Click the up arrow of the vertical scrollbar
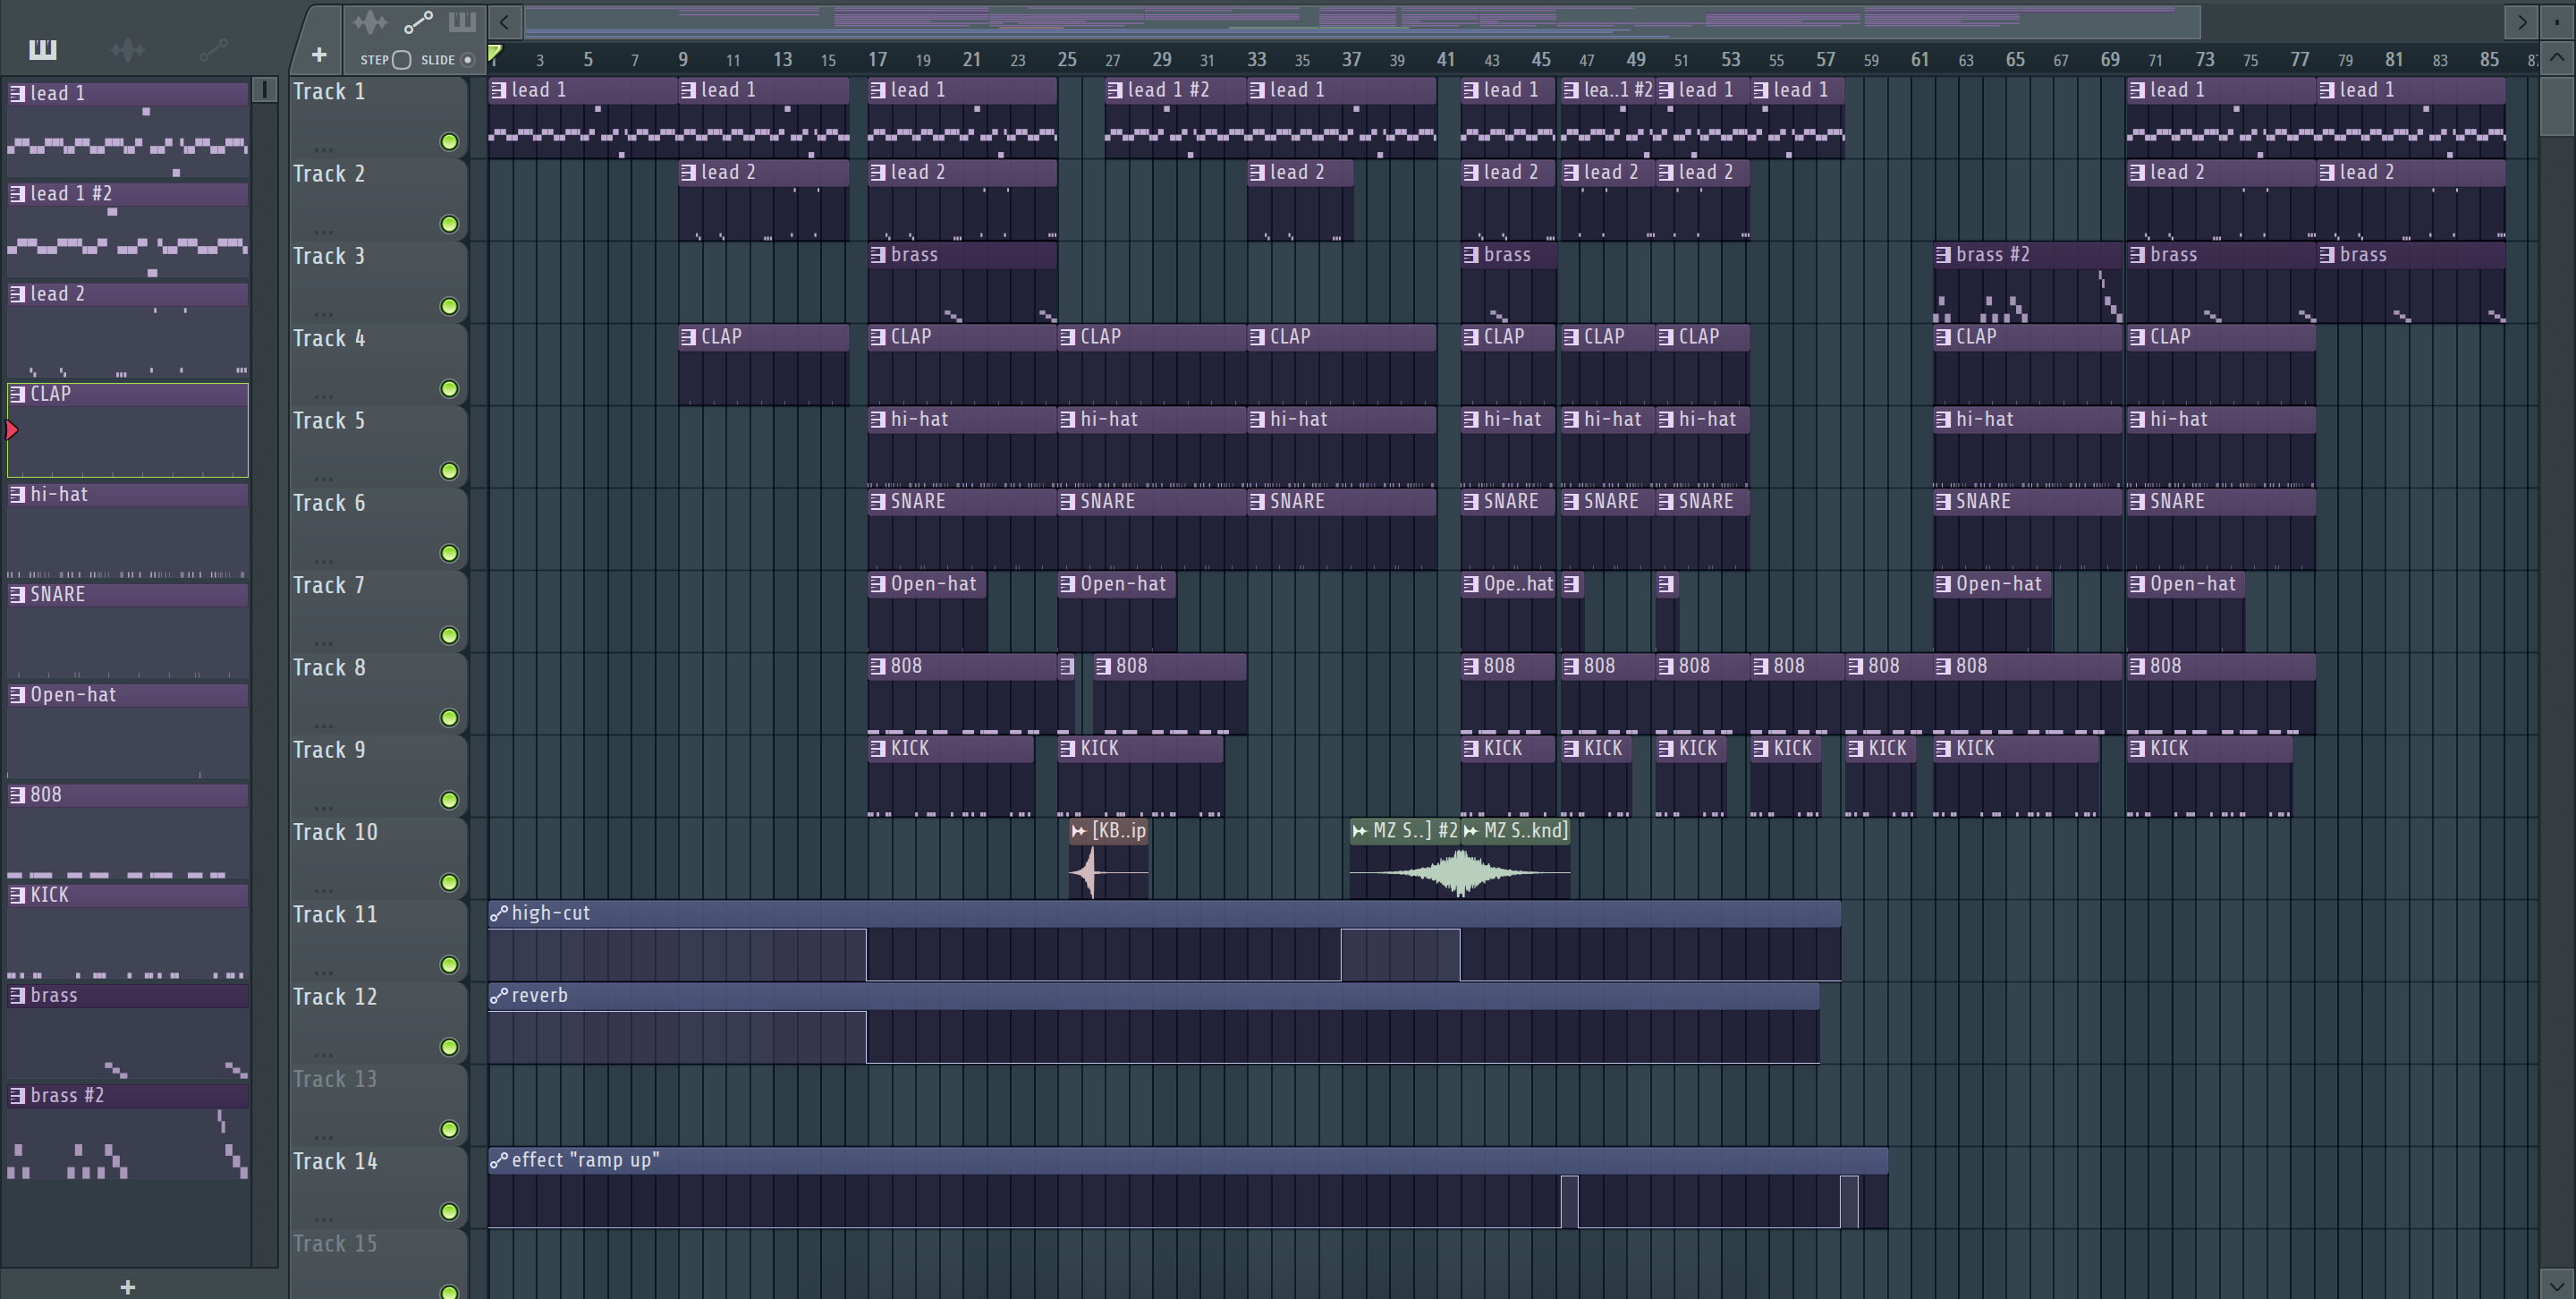Screen dimensions: 2576x1299 click(2557, 58)
